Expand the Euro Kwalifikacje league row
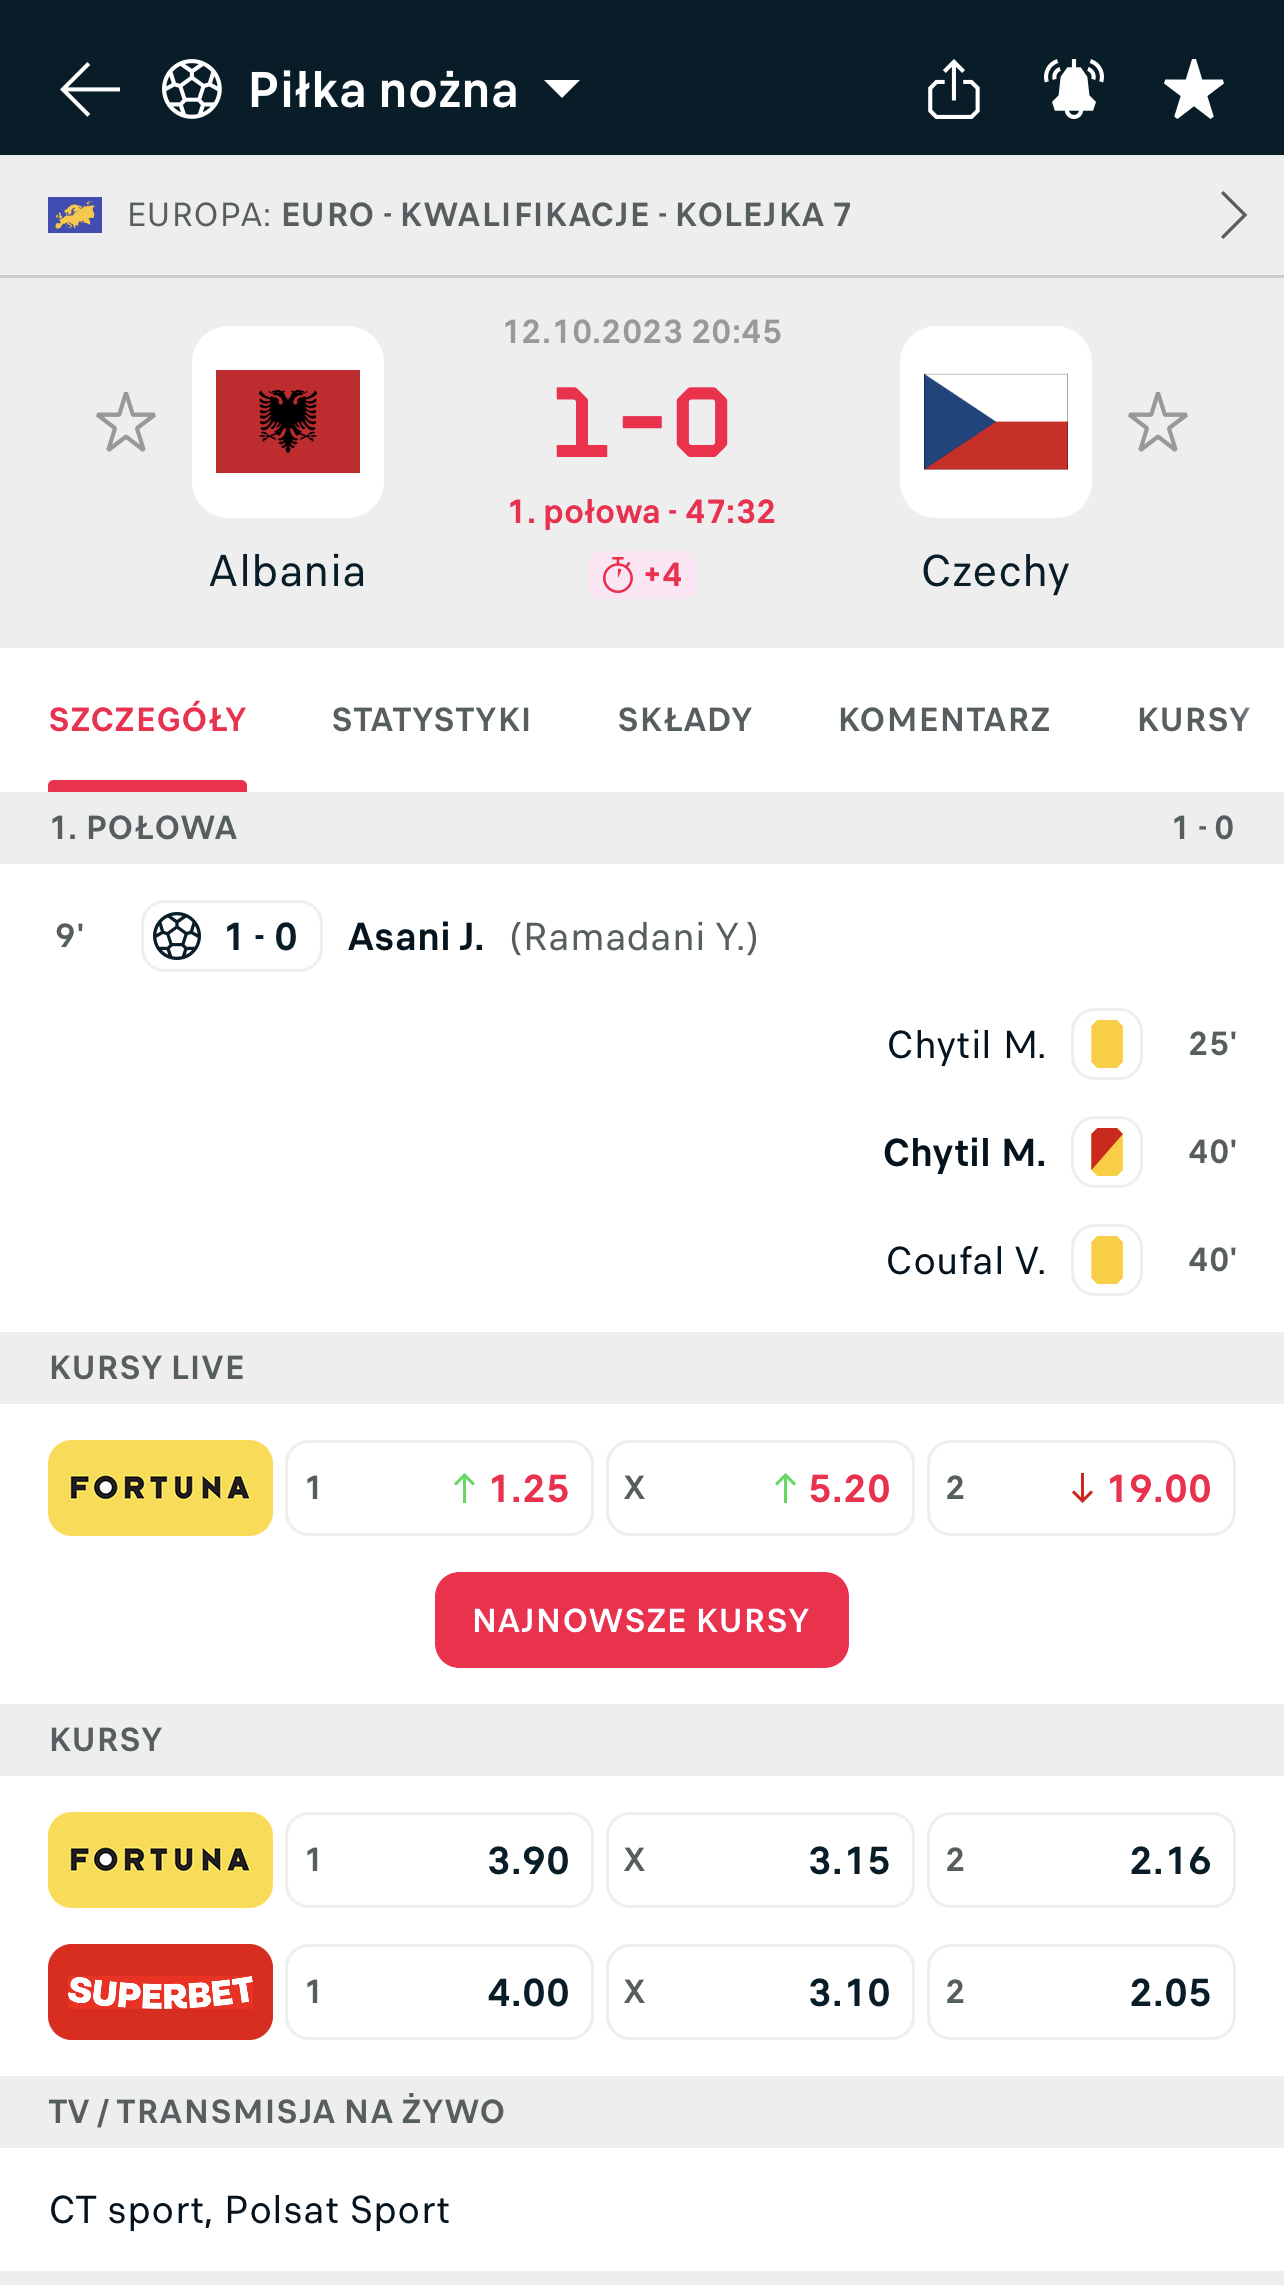Viewport: 1284px width, 2285px height. tap(1233, 215)
